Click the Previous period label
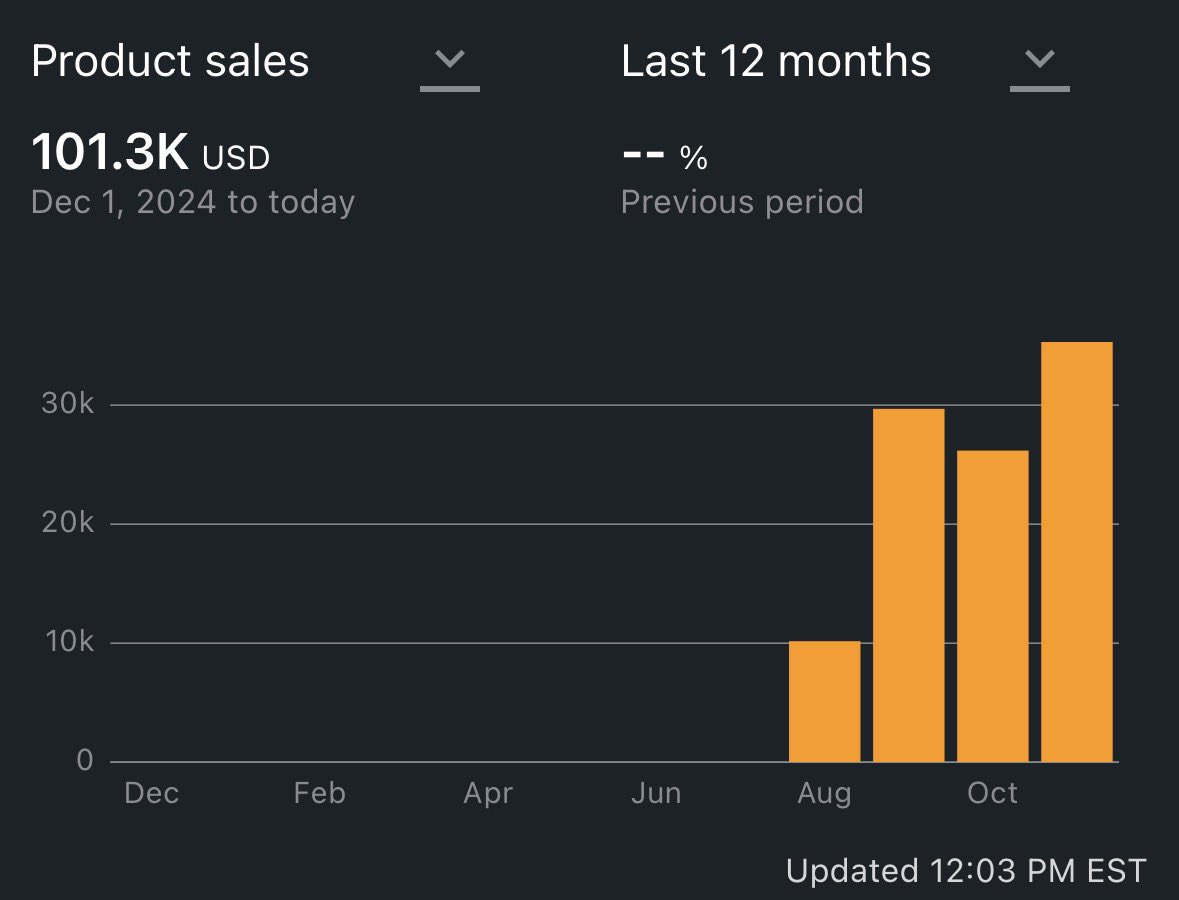Image resolution: width=1179 pixels, height=900 pixels. [x=742, y=202]
